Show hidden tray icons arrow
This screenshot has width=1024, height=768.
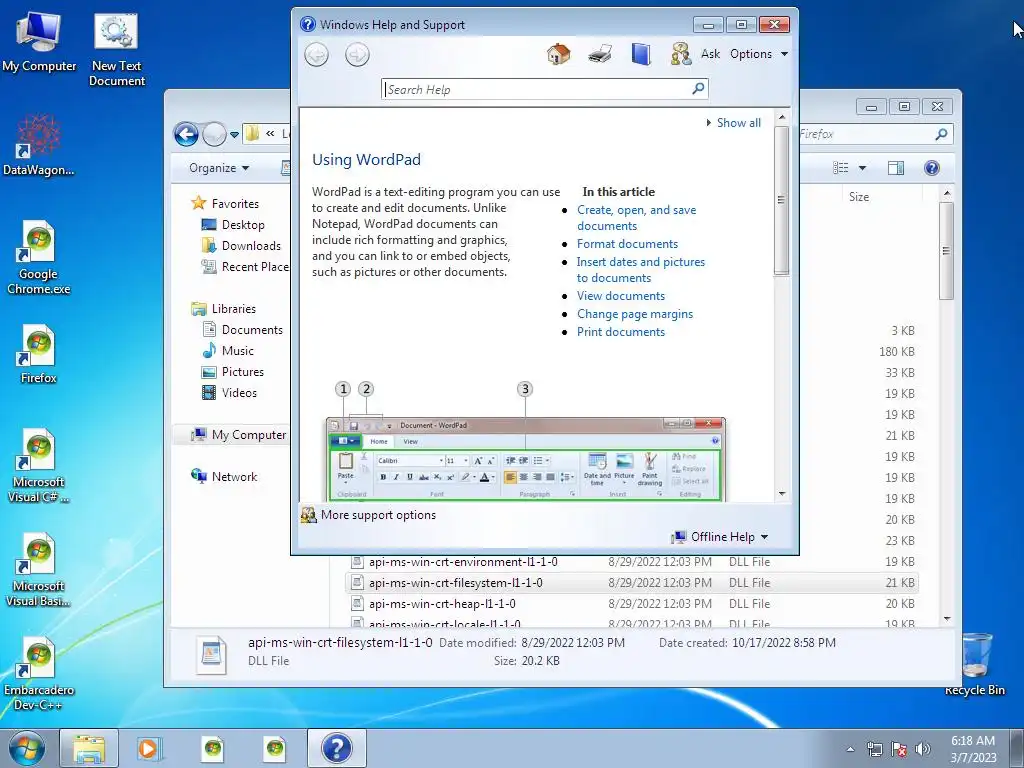coord(850,749)
